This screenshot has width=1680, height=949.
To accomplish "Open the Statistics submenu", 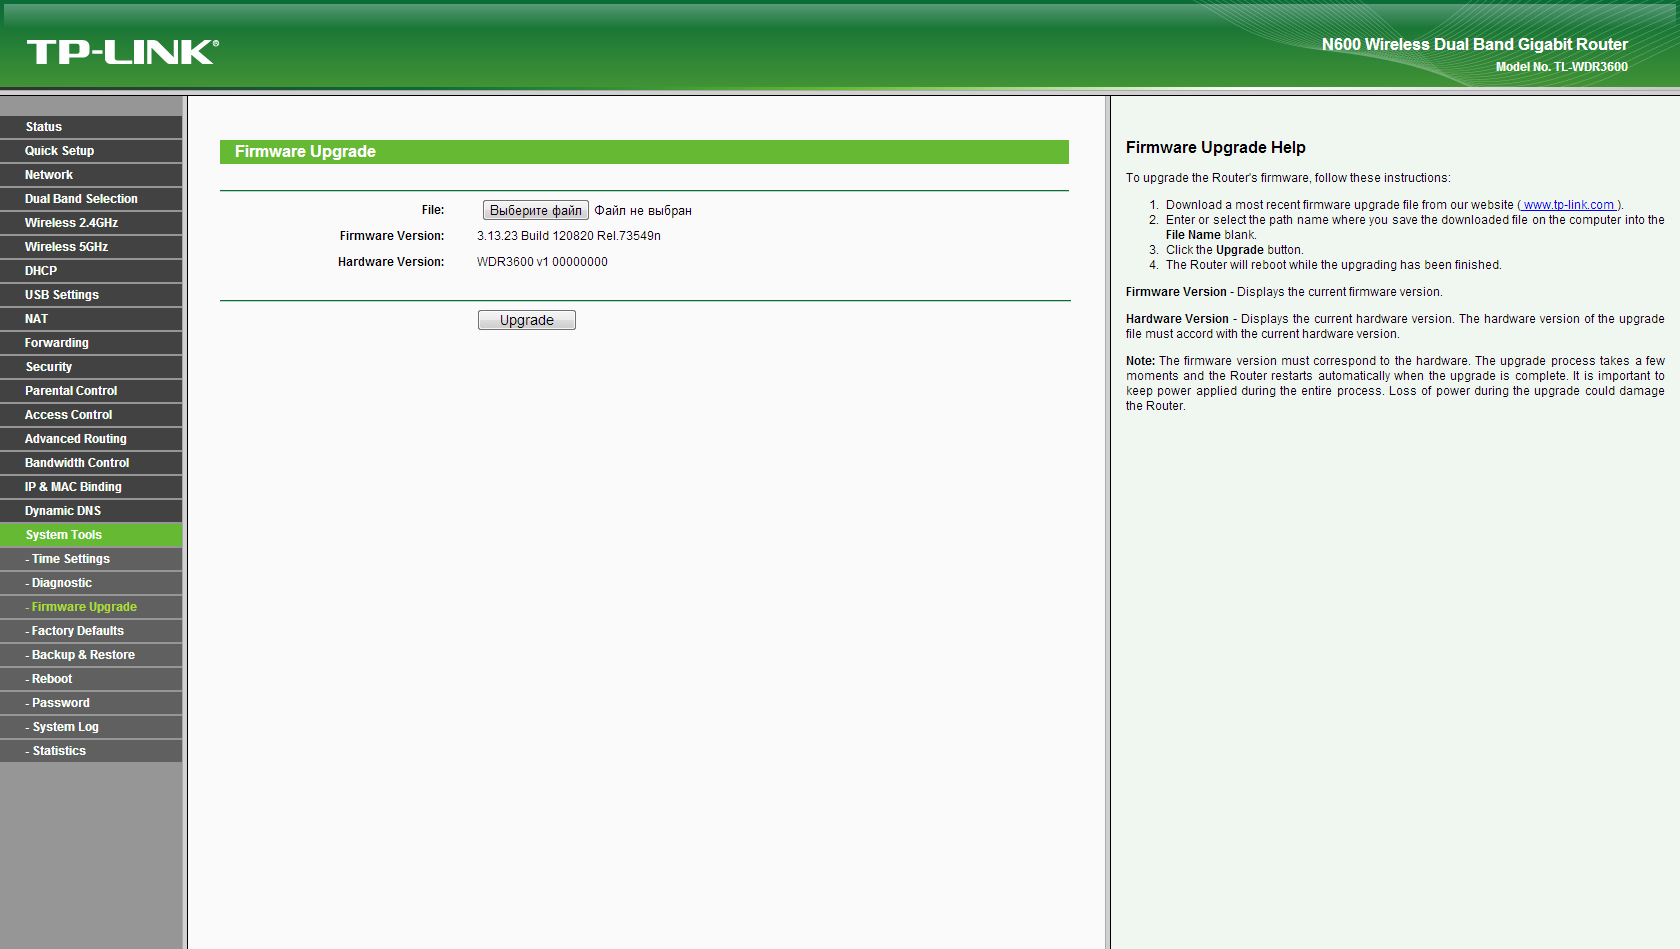I will (91, 751).
